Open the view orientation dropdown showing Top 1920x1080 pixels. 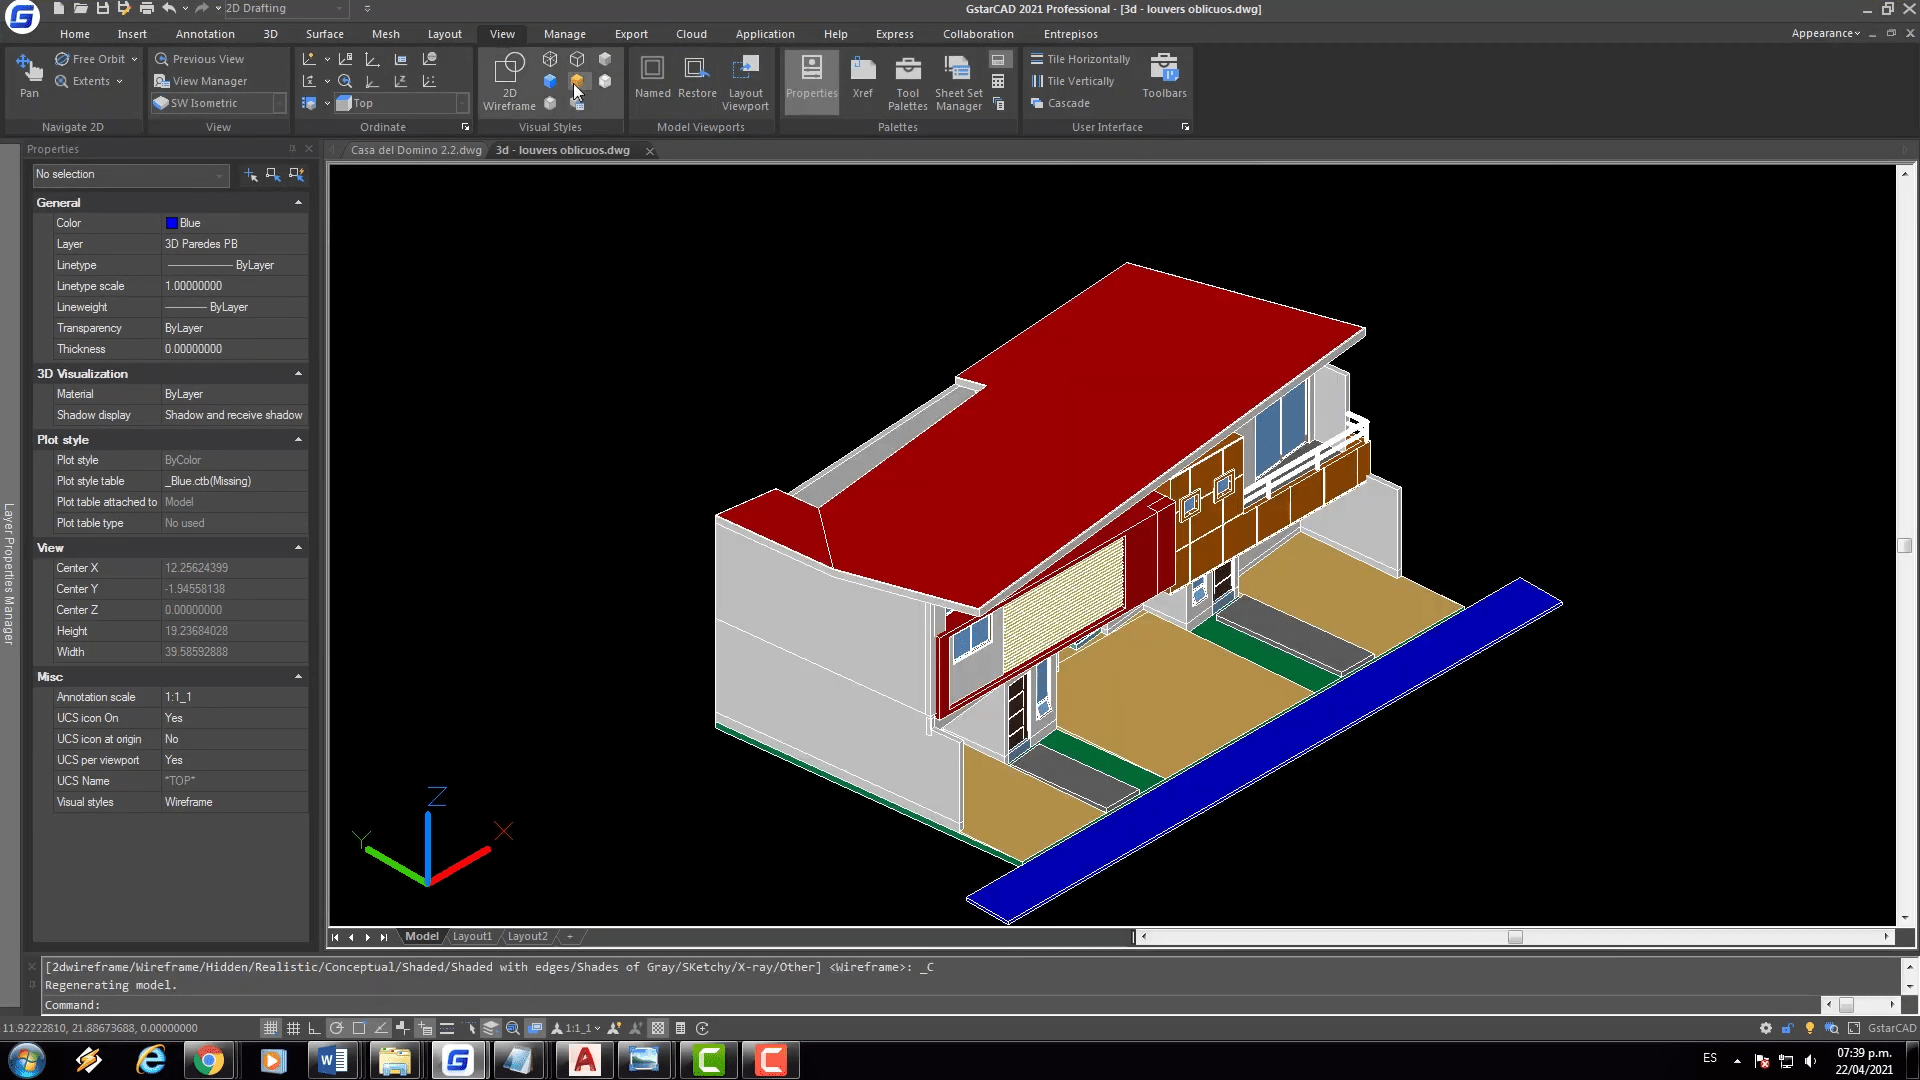pos(461,103)
